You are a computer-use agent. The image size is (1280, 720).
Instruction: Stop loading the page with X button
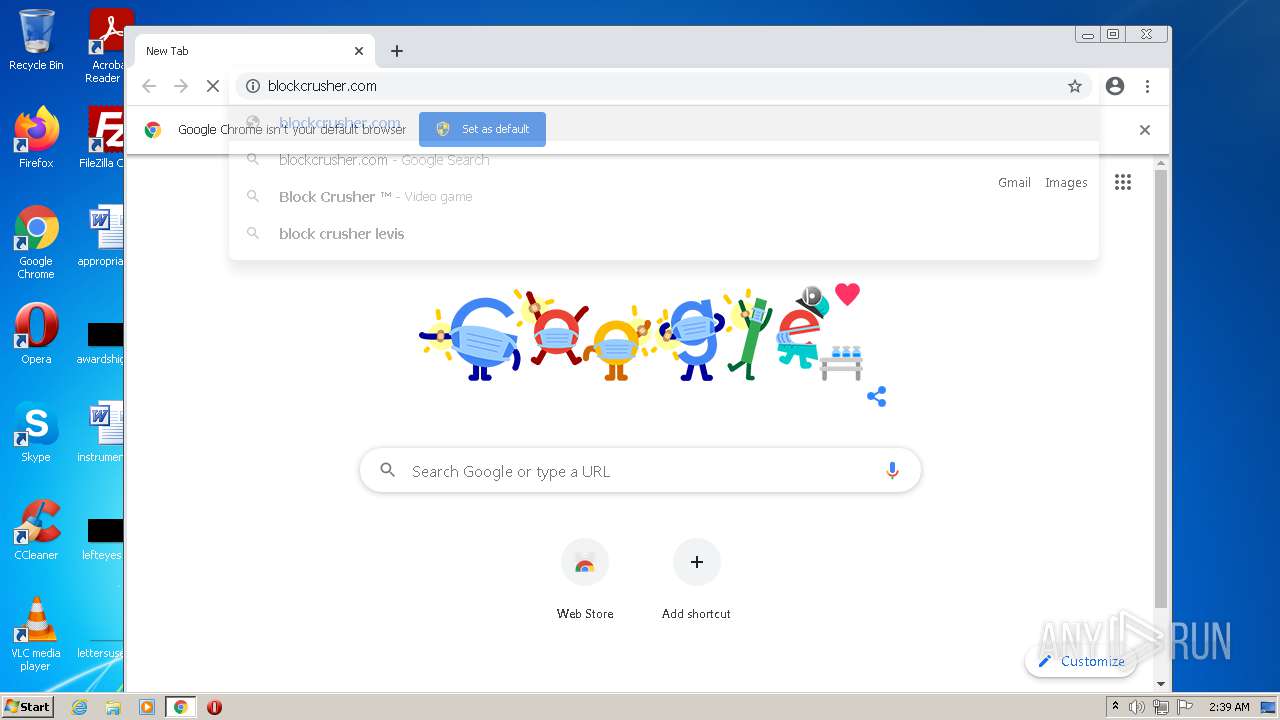click(213, 86)
